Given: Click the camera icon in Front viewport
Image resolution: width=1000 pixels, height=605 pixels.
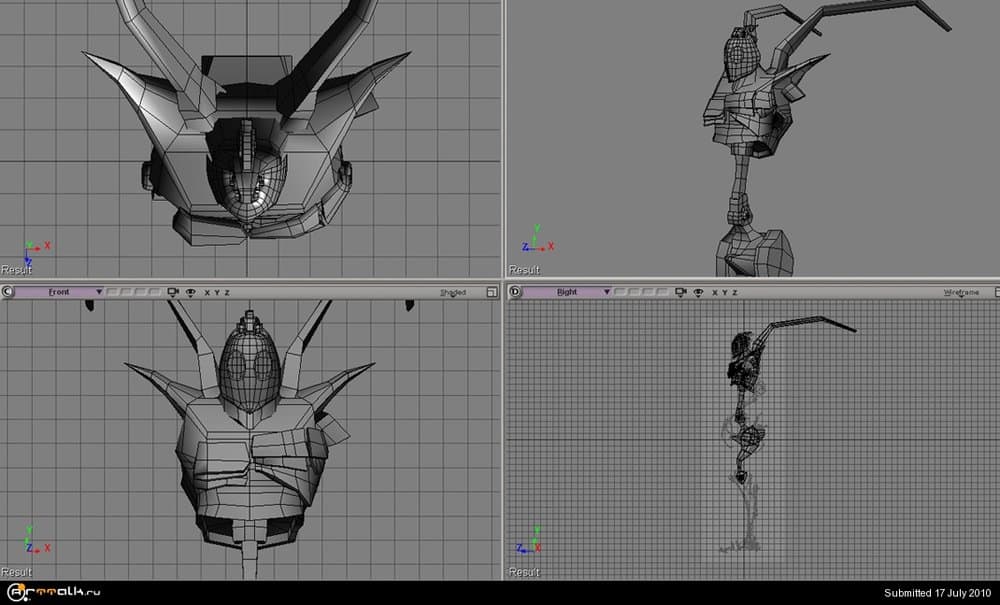Looking at the screenshot, I should [x=174, y=292].
